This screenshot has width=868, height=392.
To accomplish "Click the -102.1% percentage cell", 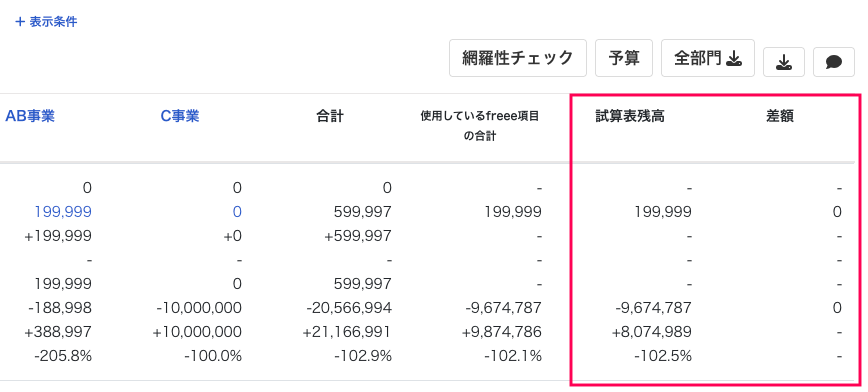I will click(513, 356).
